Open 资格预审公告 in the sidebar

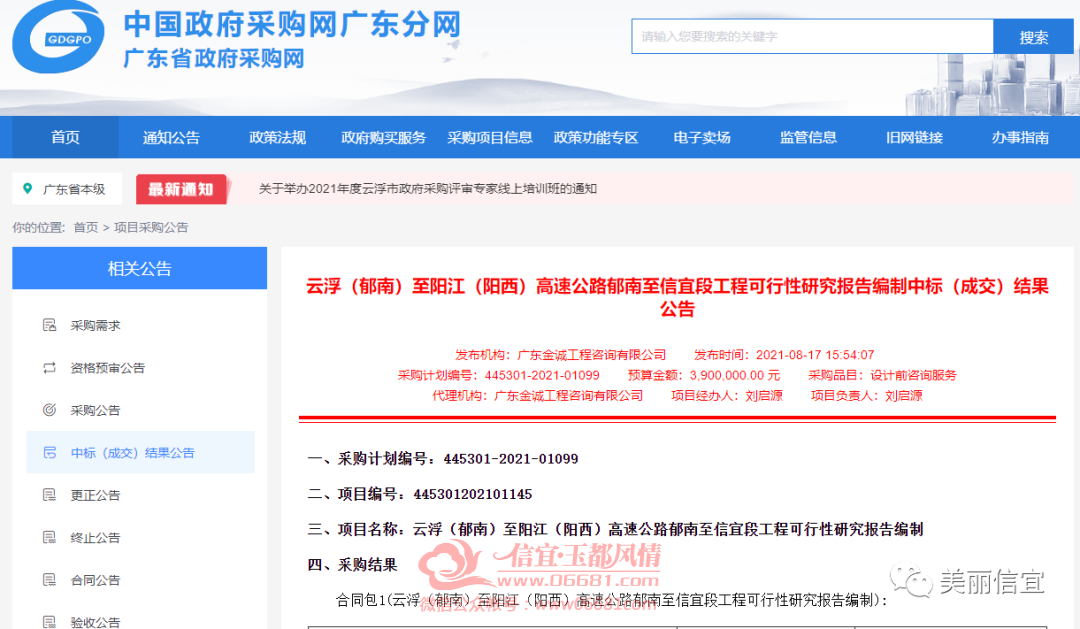[x=107, y=368]
